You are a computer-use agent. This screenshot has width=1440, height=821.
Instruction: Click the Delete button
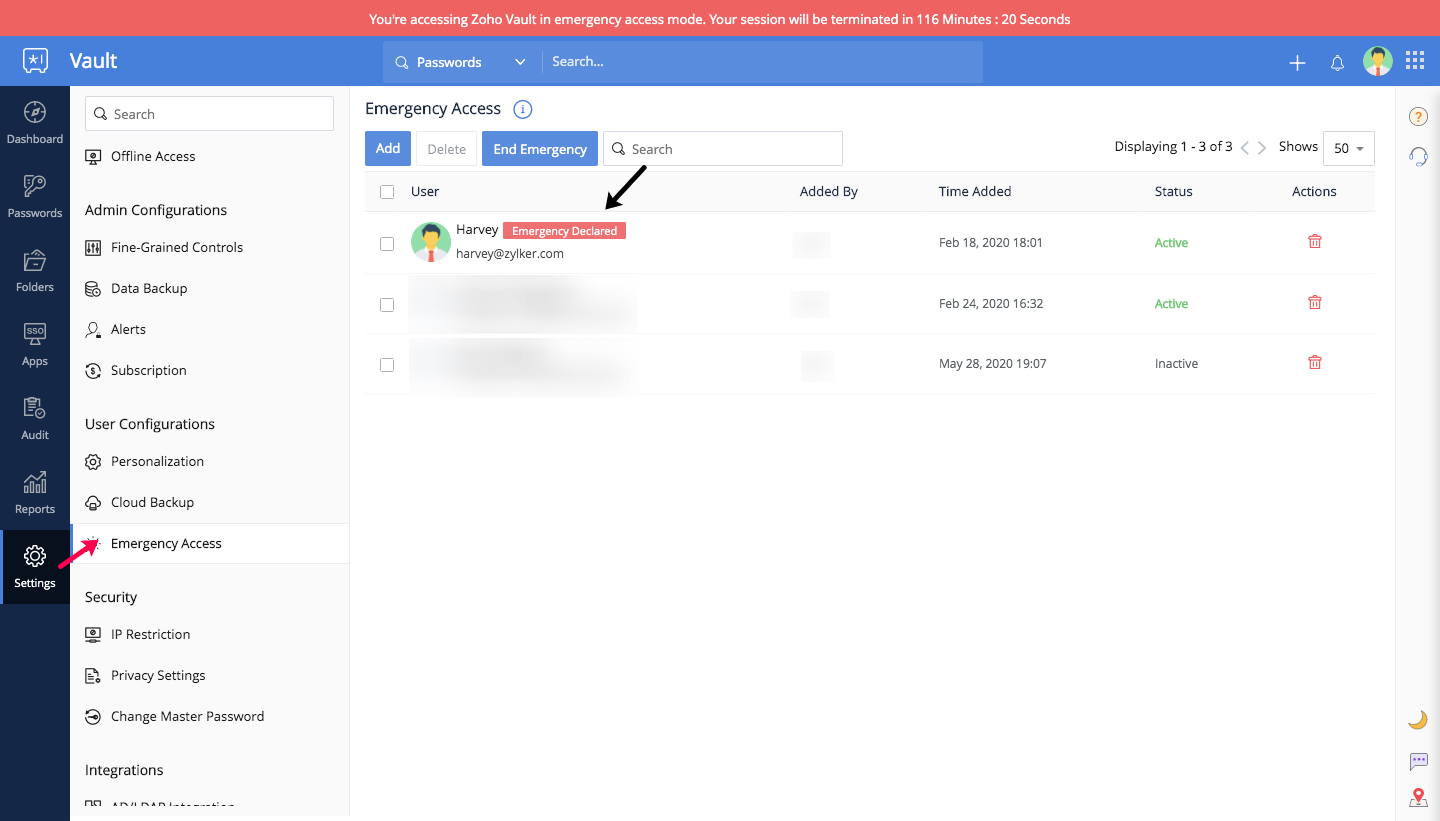446,149
